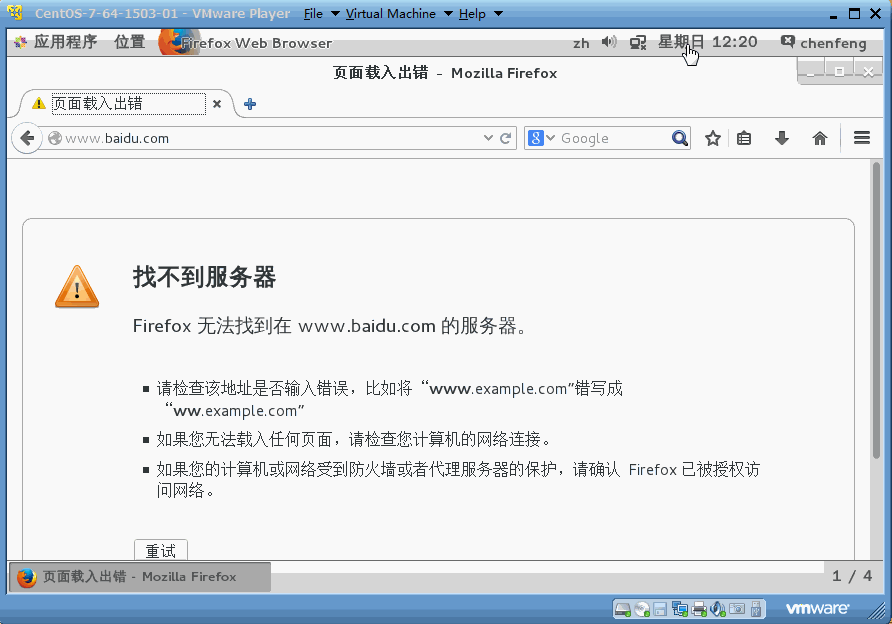Open a new tab with plus icon

point(250,104)
